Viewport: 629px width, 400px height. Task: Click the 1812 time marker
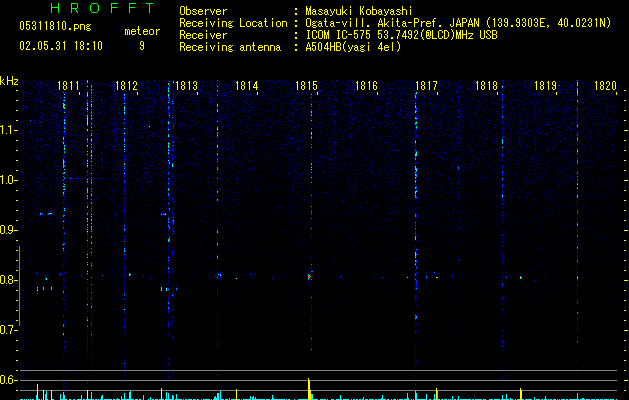click(126, 86)
